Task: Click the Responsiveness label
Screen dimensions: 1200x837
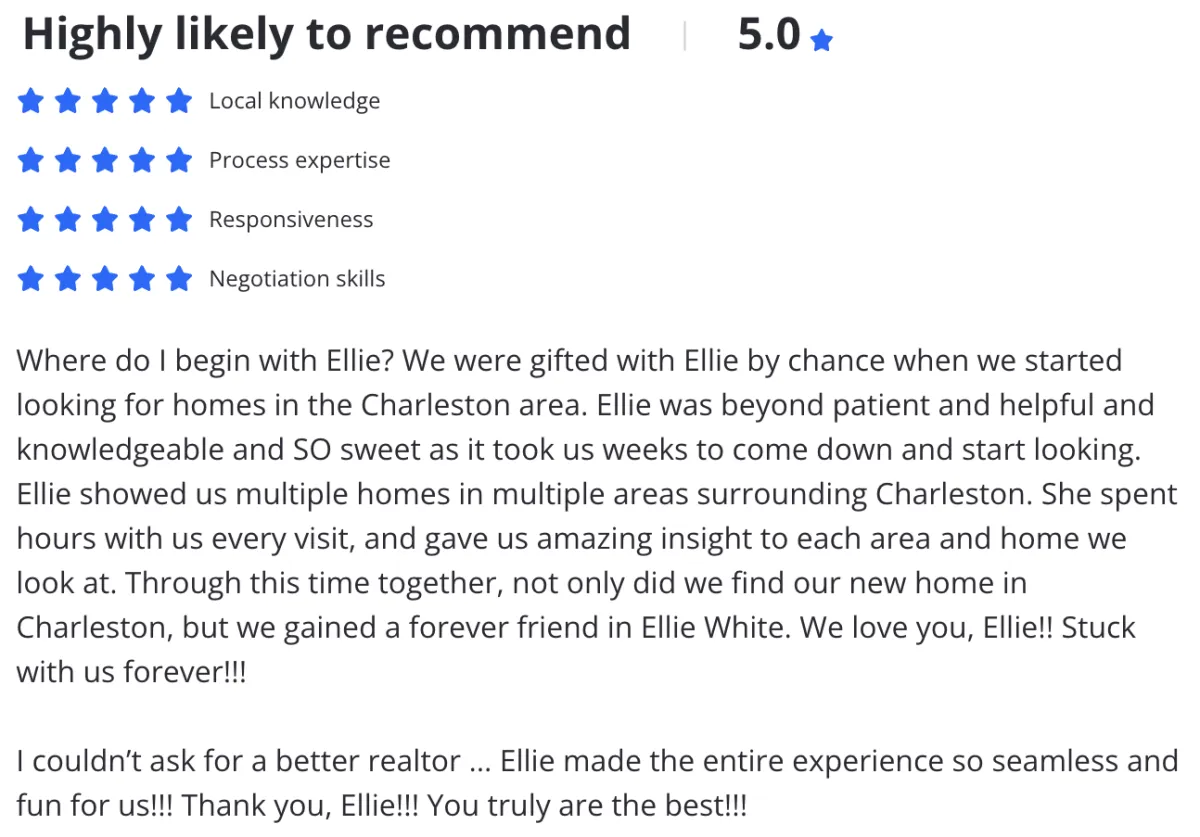Action: pos(290,219)
